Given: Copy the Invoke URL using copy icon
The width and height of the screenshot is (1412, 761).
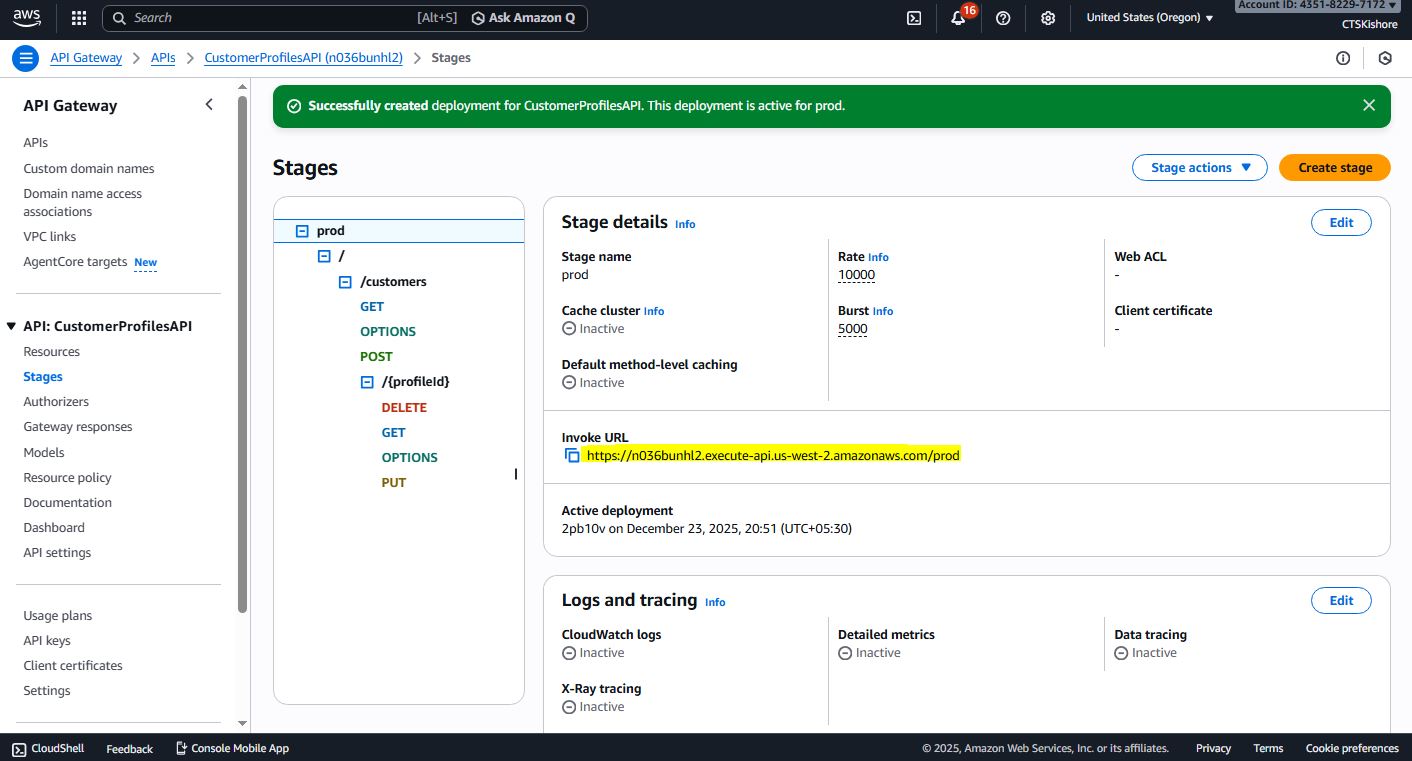Looking at the screenshot, I should (572, 455).
